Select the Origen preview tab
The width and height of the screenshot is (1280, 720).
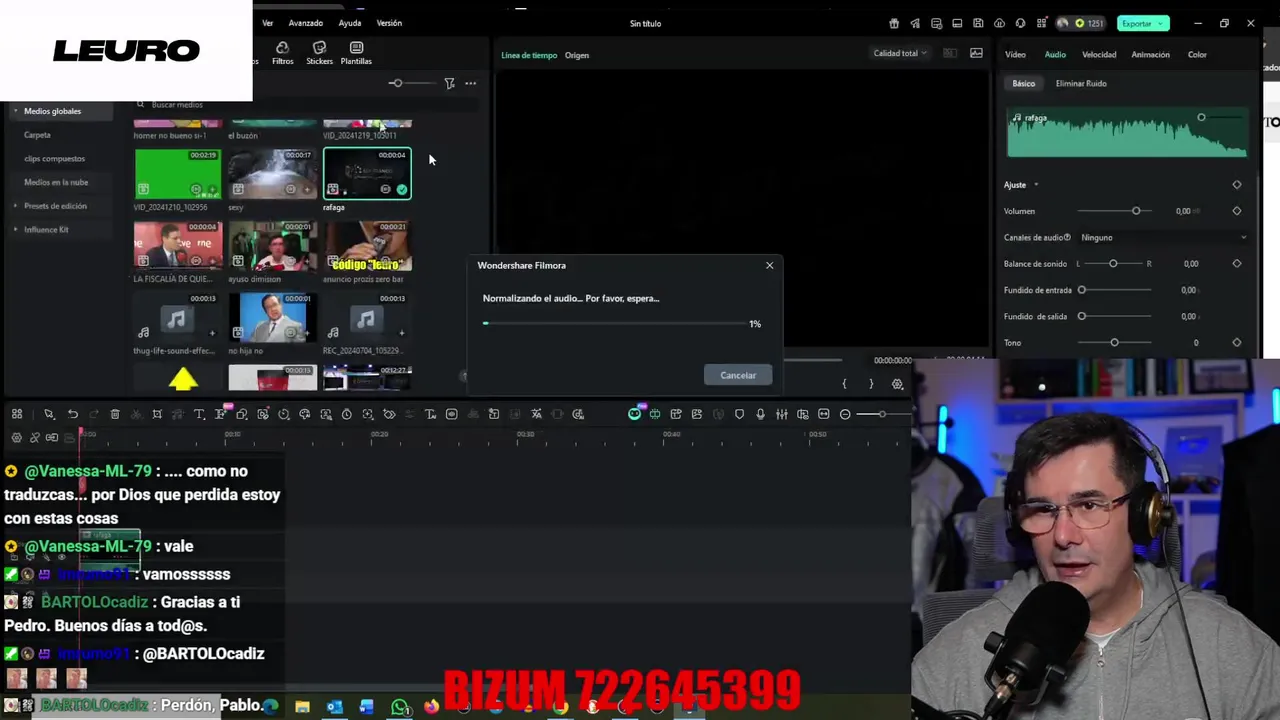tap(577, 55)
